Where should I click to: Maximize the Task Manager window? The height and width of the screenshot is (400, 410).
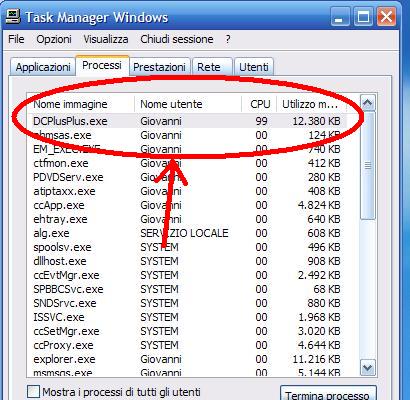click(x=363, y=17)
